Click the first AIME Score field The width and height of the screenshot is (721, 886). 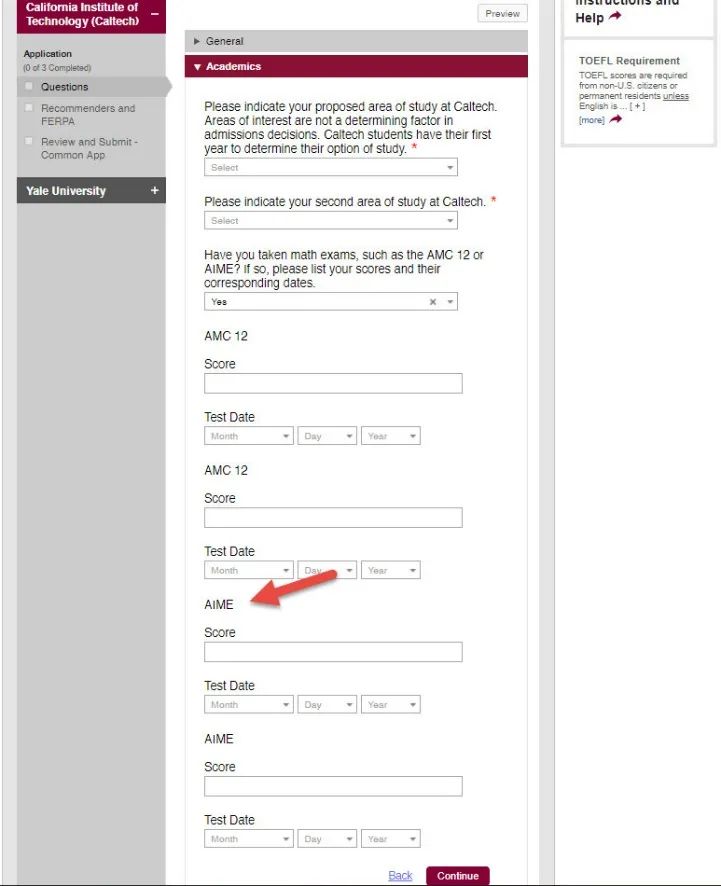(x=333, y=652)
